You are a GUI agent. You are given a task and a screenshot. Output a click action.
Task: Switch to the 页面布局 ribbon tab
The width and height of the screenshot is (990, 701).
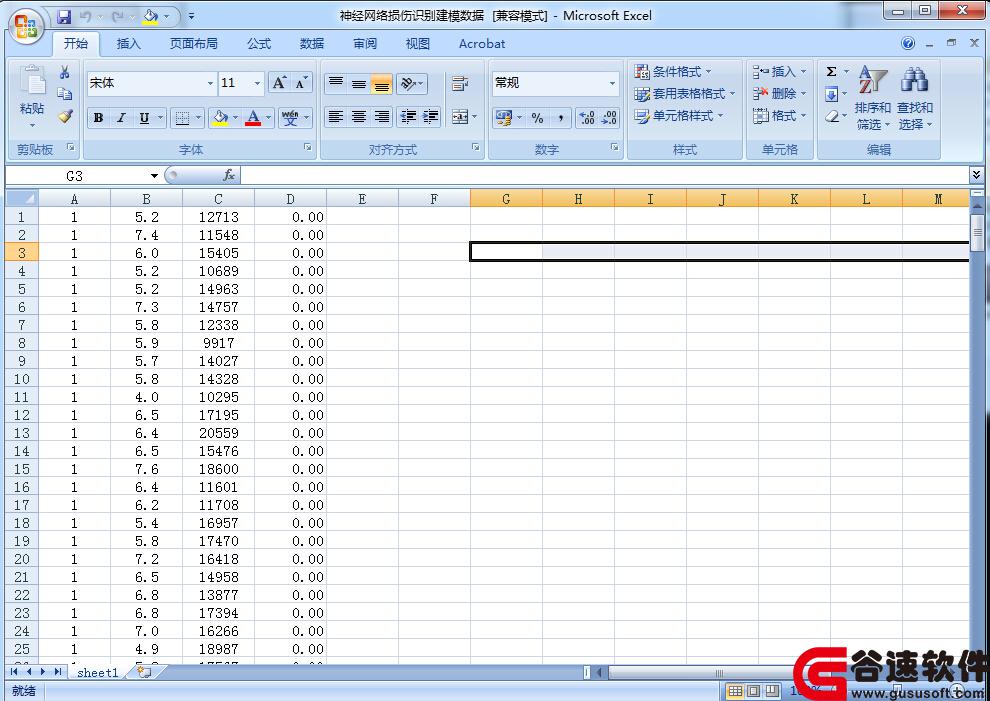click(193, 44)
